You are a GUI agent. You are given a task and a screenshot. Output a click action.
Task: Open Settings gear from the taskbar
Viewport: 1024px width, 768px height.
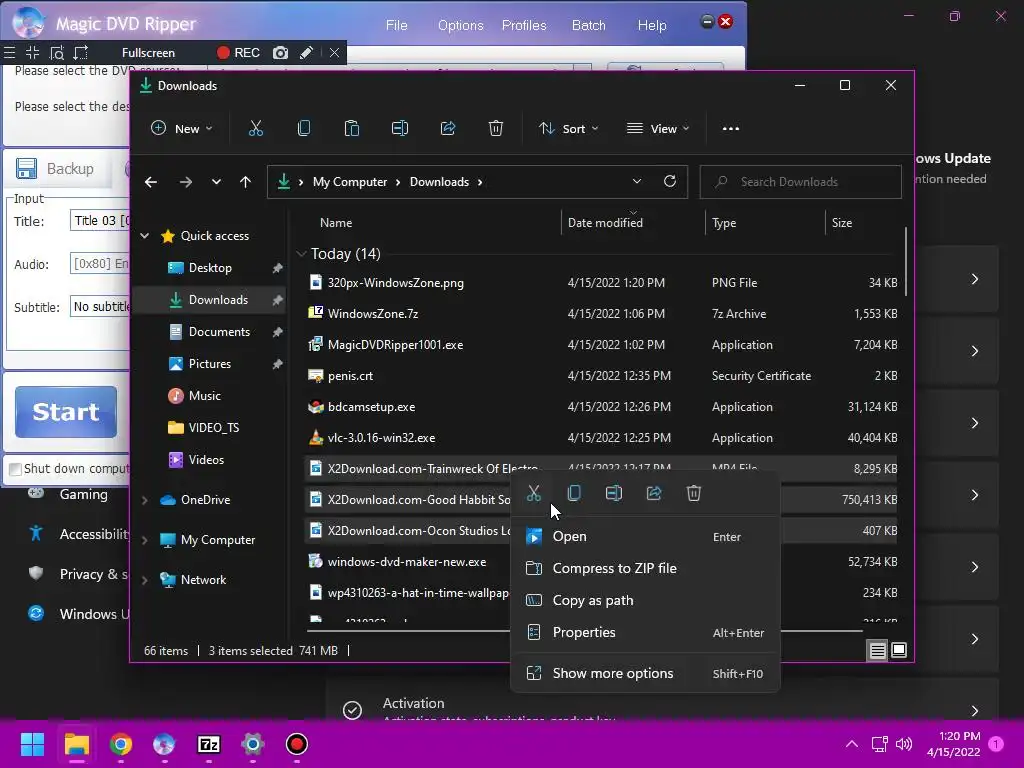pyautogui.click(x=253, y=744)
